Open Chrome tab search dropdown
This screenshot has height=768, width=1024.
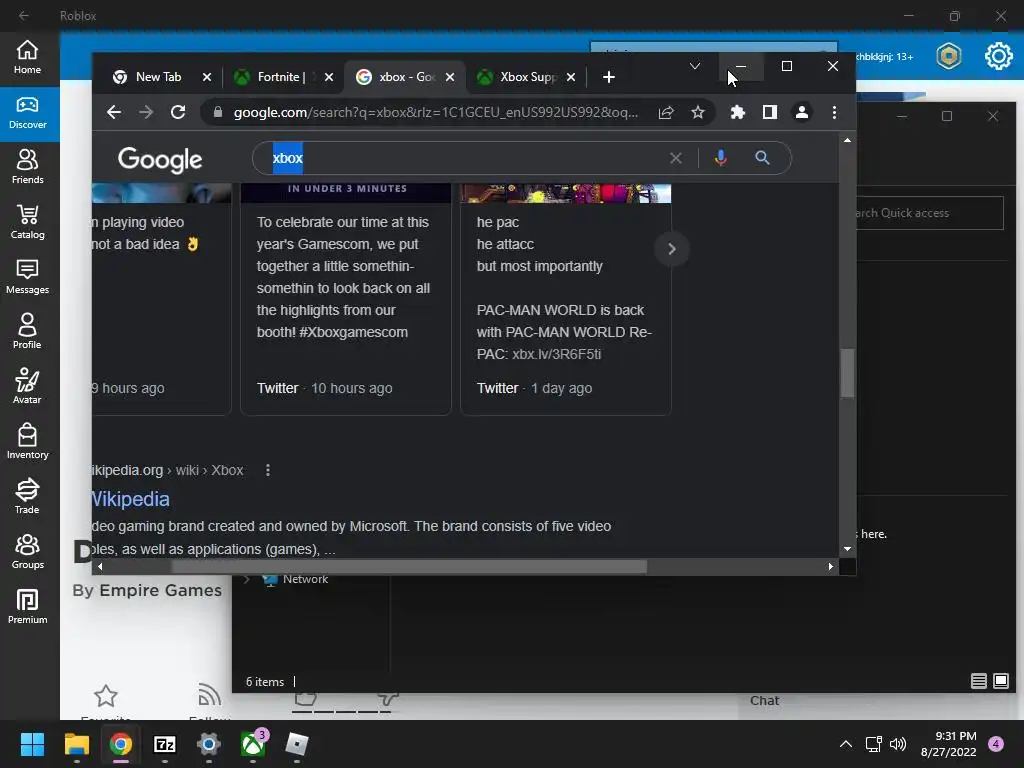[695, 66]
